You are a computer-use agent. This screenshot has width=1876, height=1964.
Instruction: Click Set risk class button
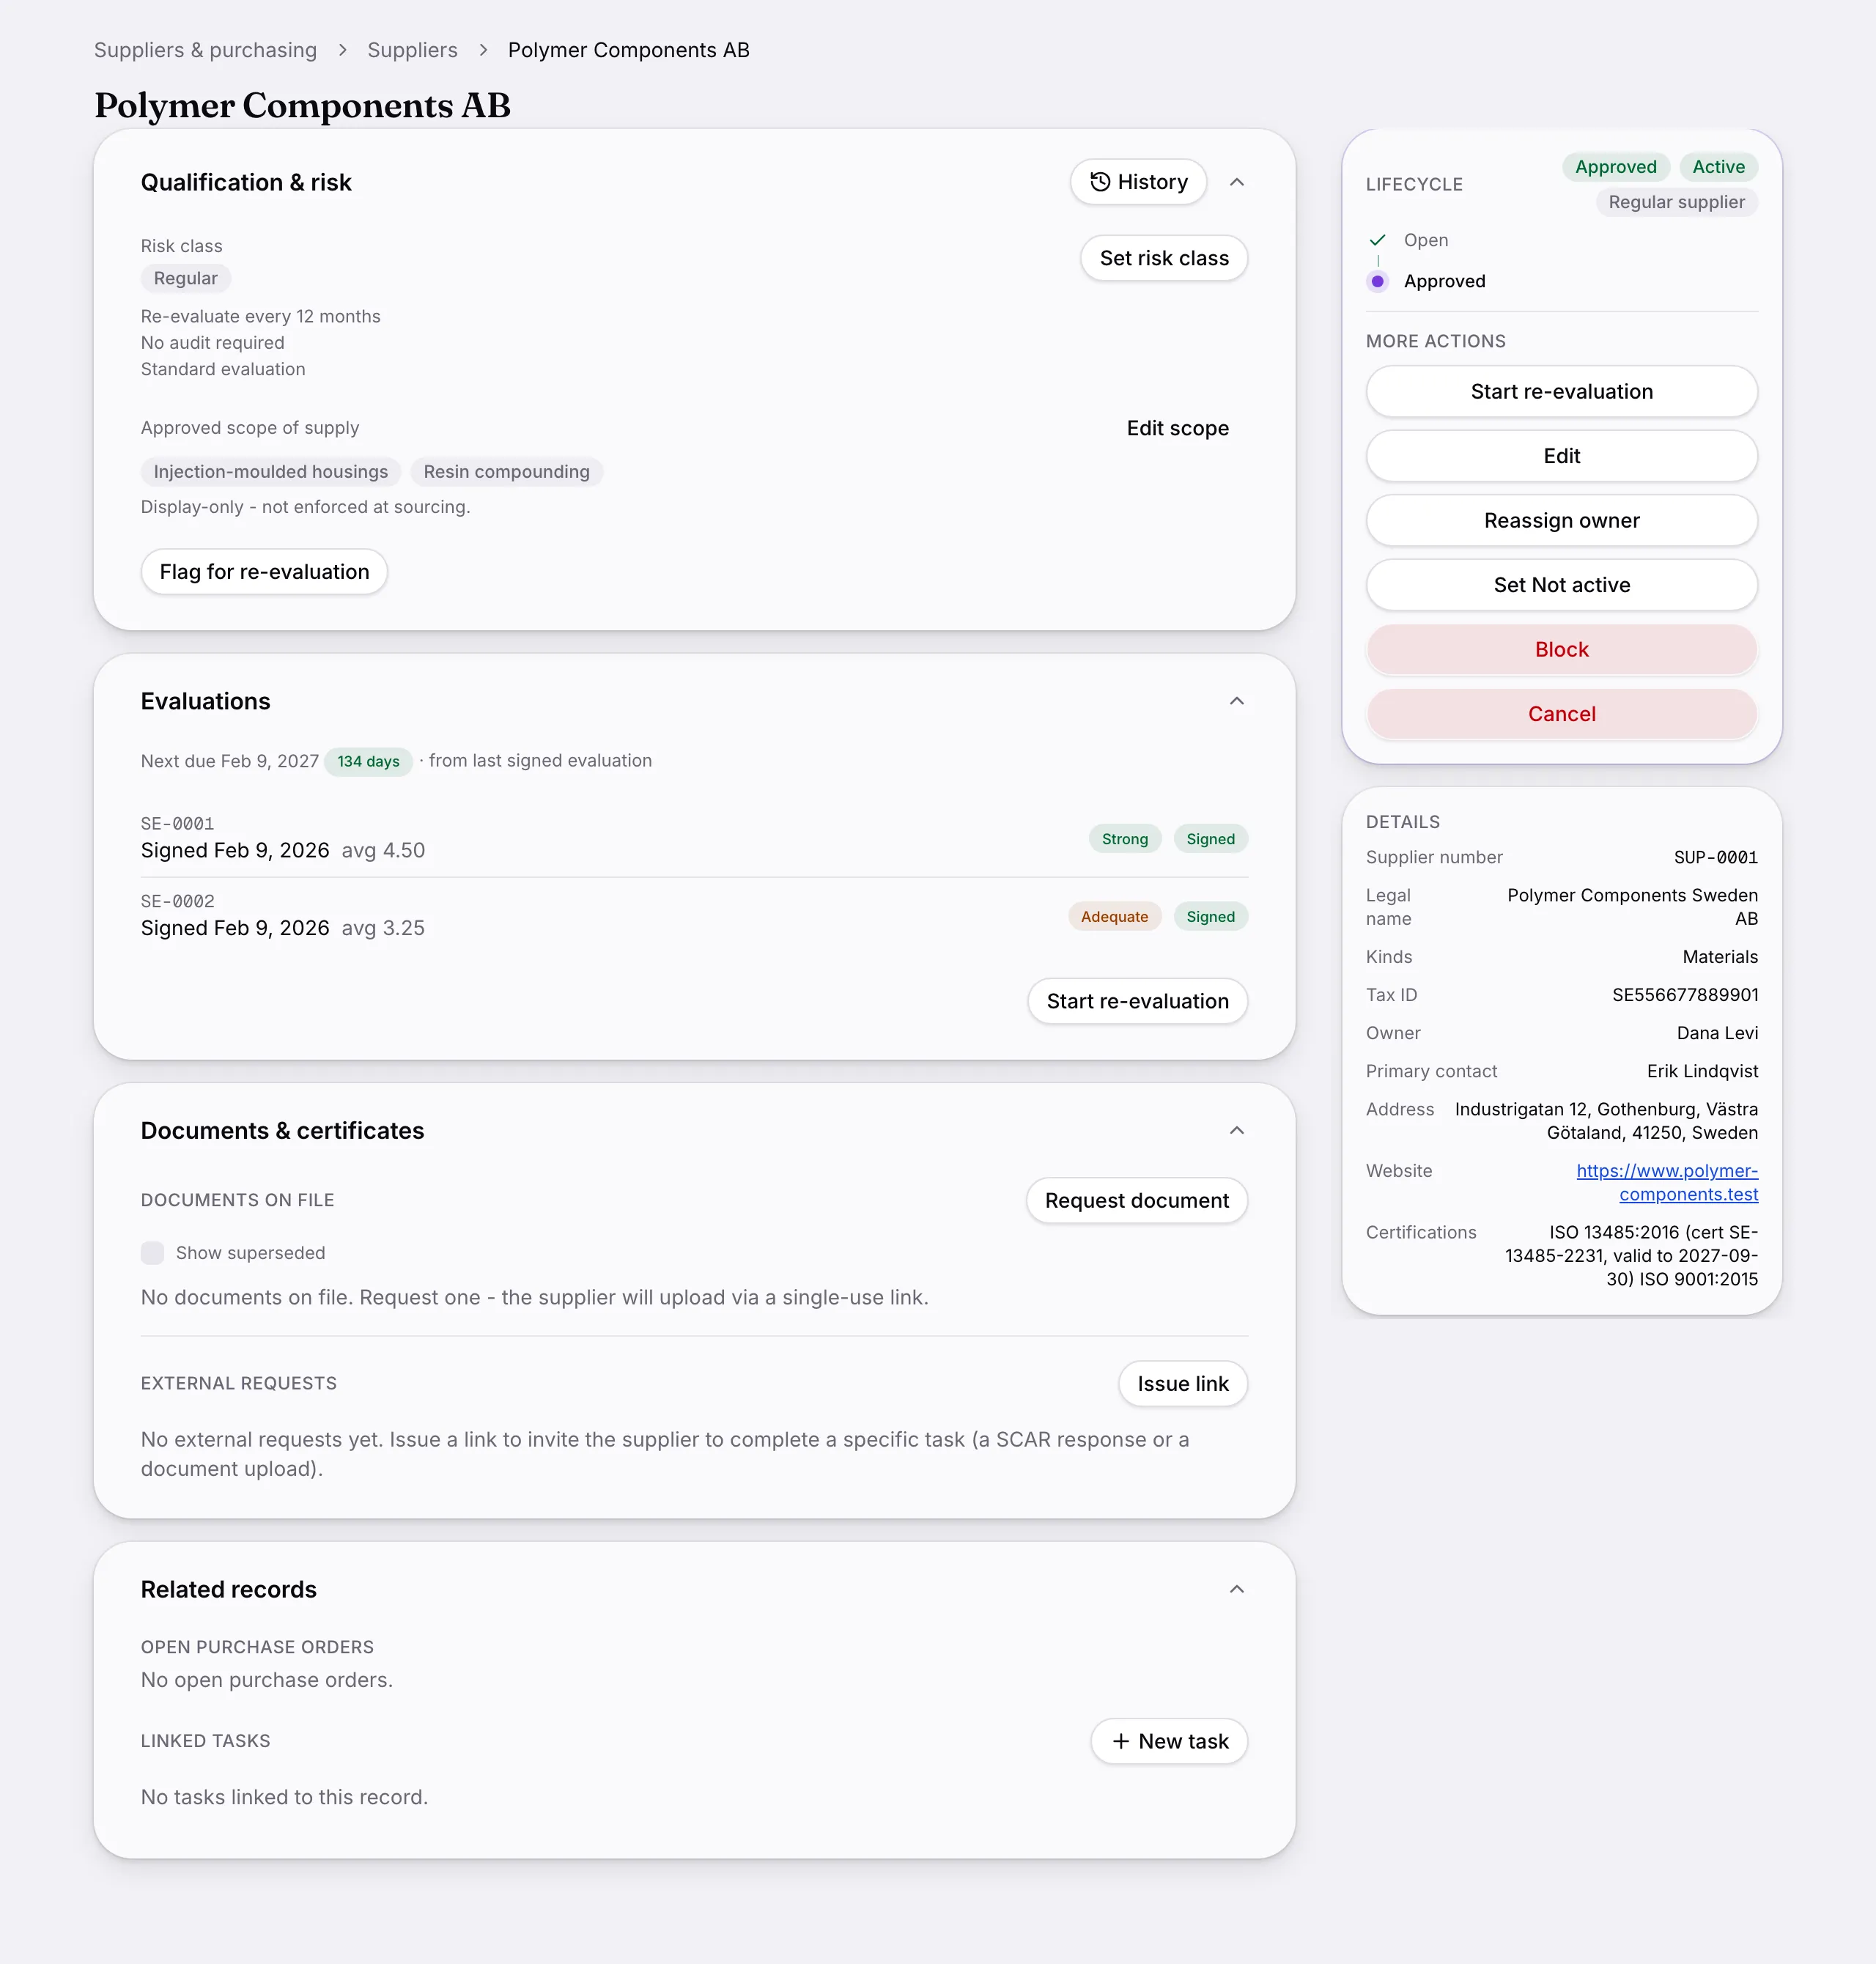coord(1164,258)
